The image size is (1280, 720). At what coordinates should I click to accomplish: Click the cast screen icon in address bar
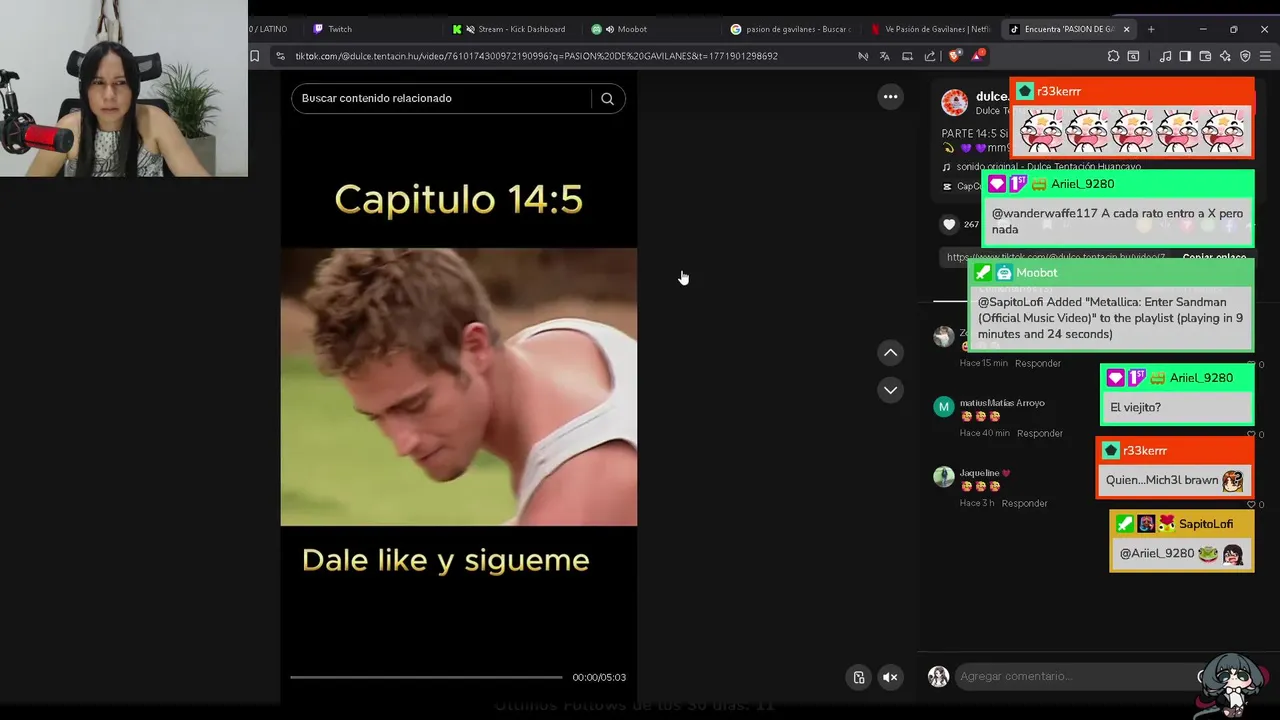[x=907, y=56]
